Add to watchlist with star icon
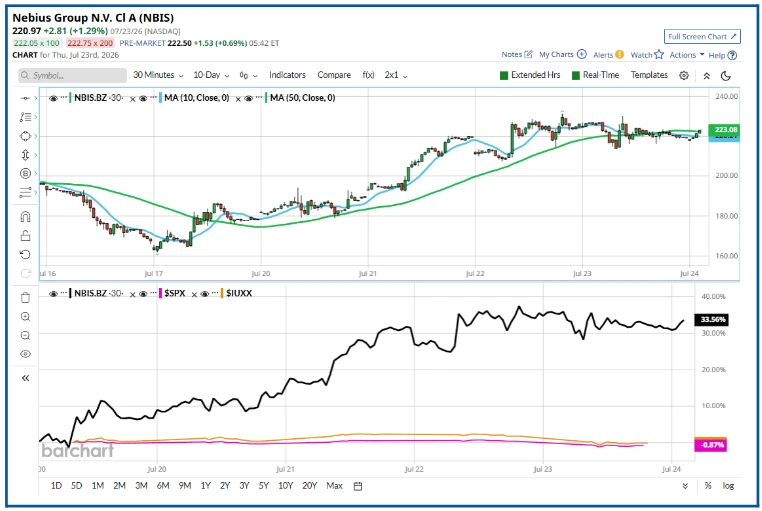 659,54
